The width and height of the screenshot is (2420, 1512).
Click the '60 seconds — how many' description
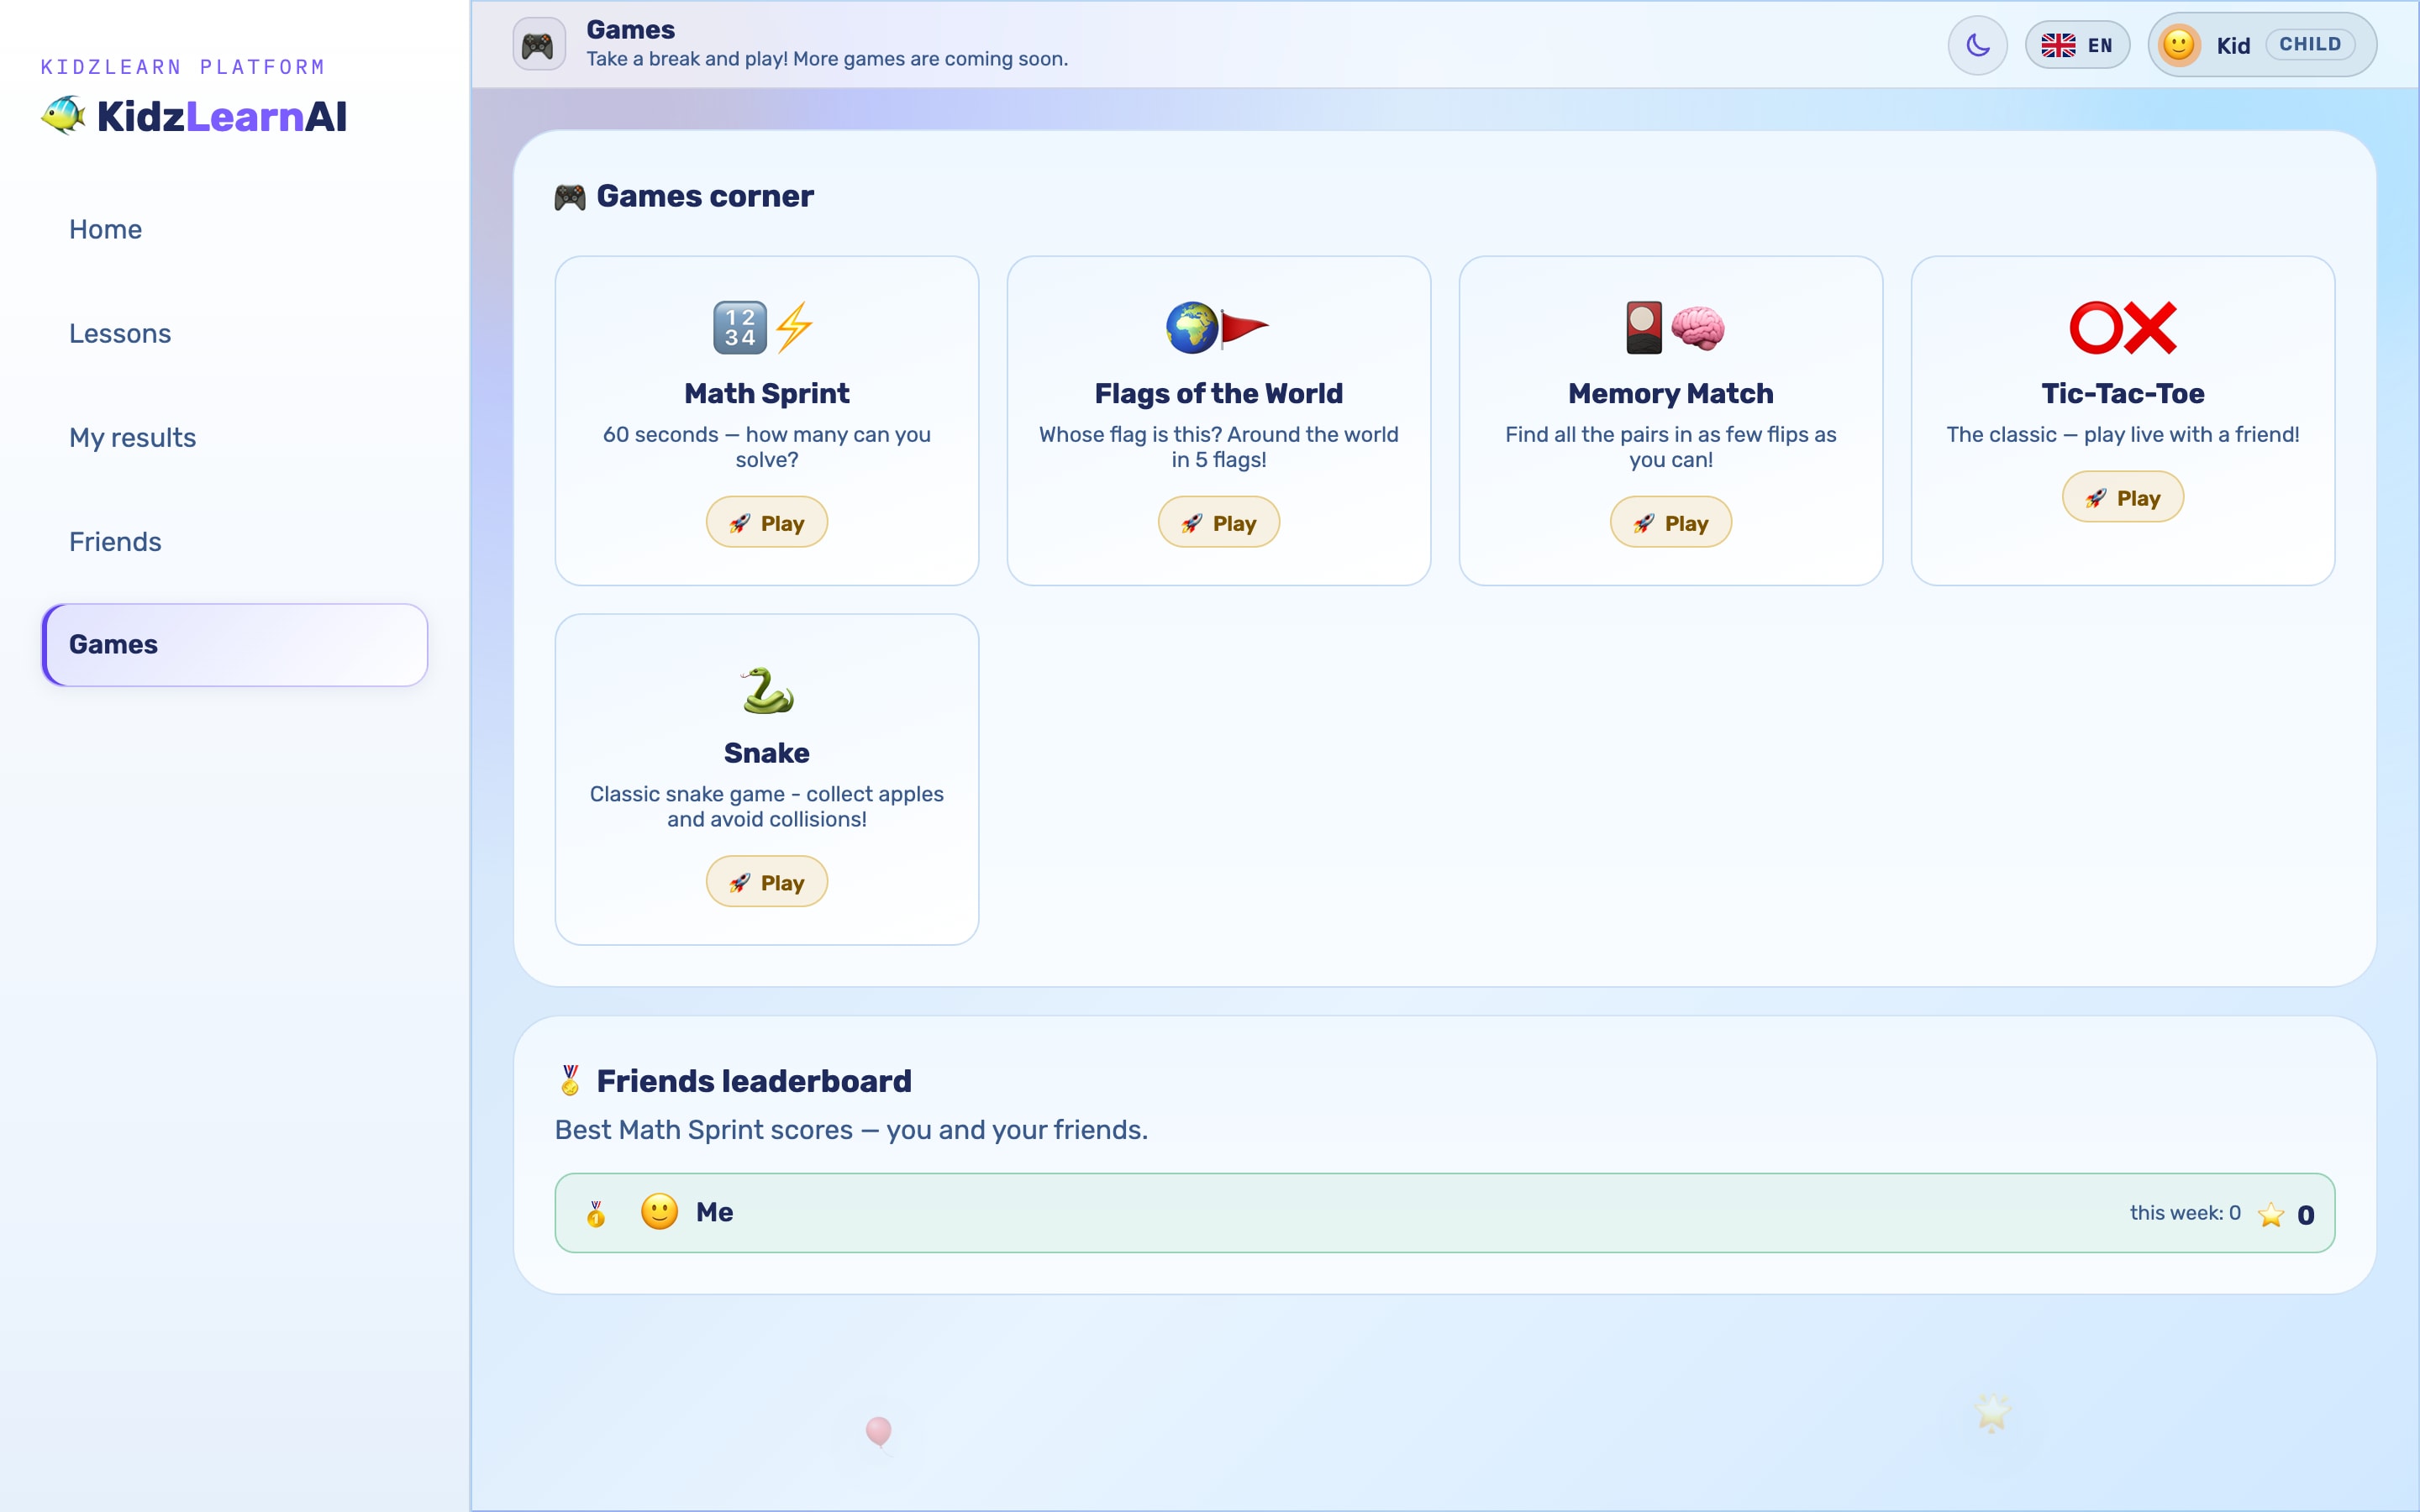coord(767,447)
